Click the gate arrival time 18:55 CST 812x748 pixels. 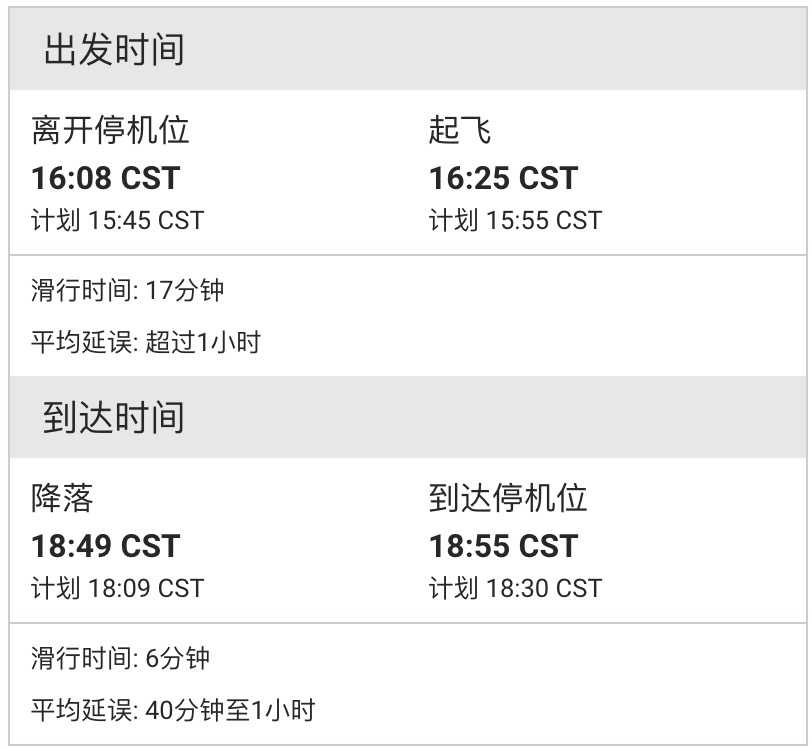pyautogui.click(x=503, y=546)
